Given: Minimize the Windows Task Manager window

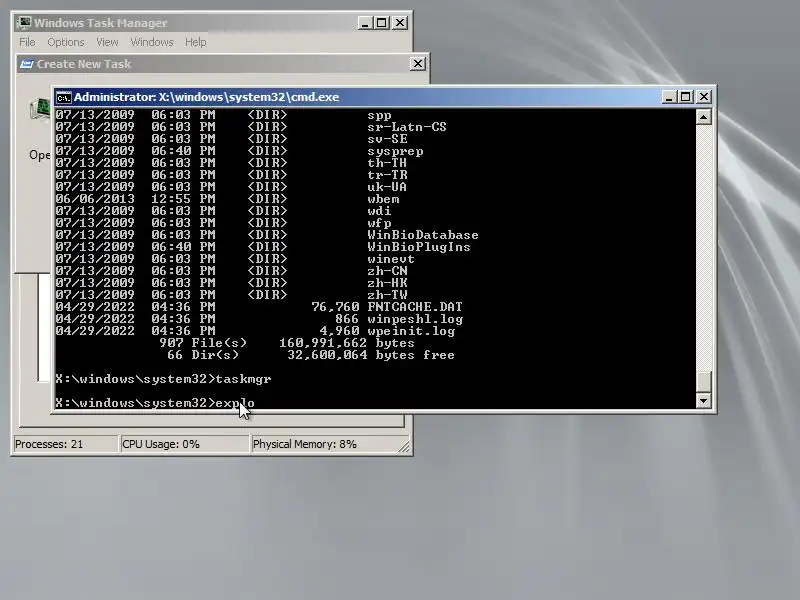Looking at the screenshot, I should (x=365, y=23).
